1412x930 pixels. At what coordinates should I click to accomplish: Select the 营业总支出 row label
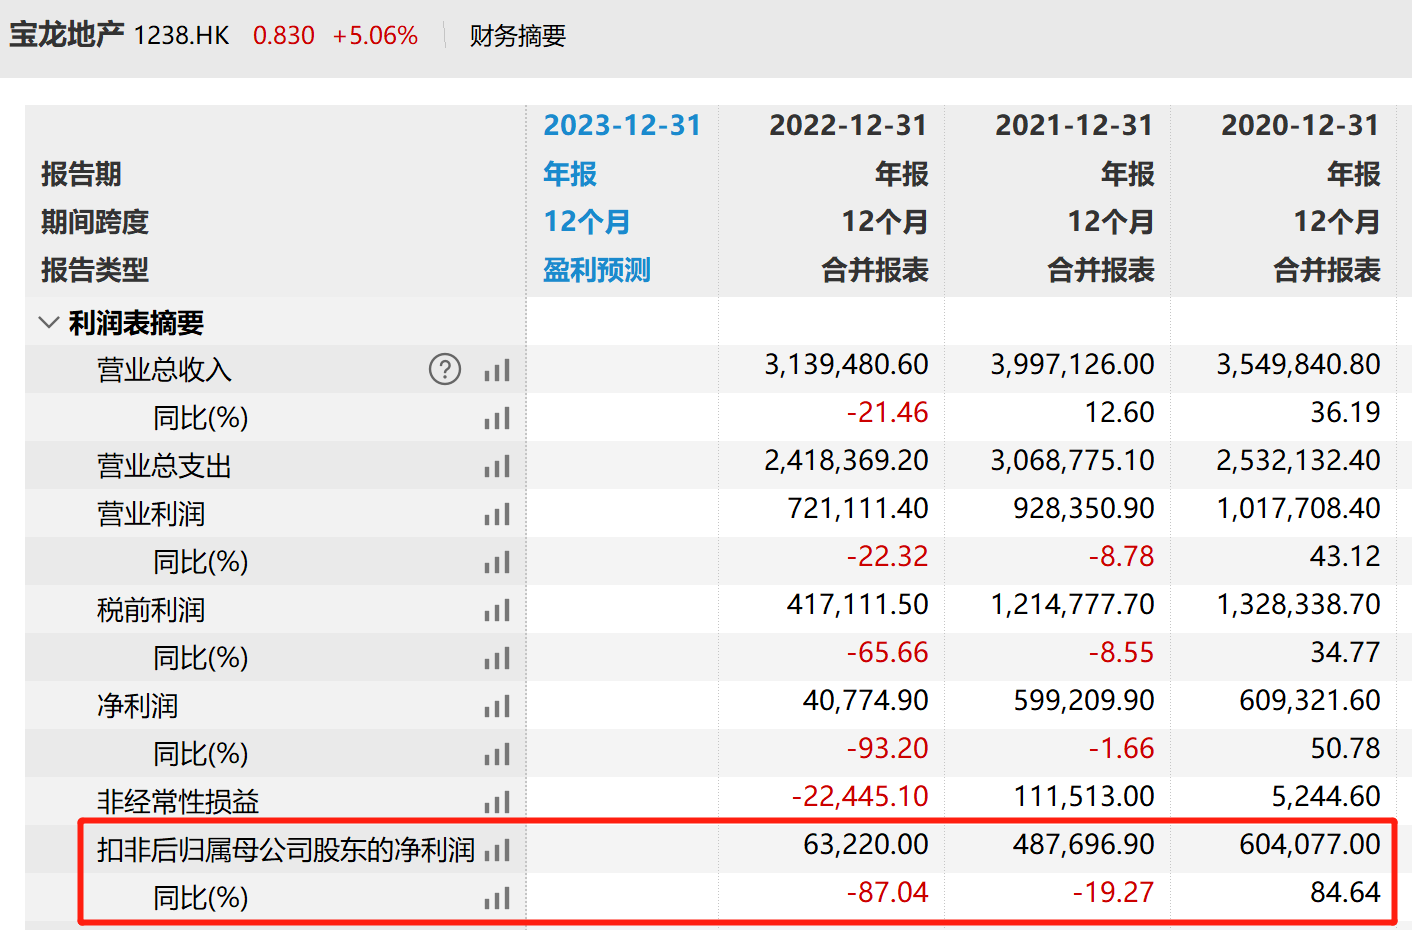164,466
